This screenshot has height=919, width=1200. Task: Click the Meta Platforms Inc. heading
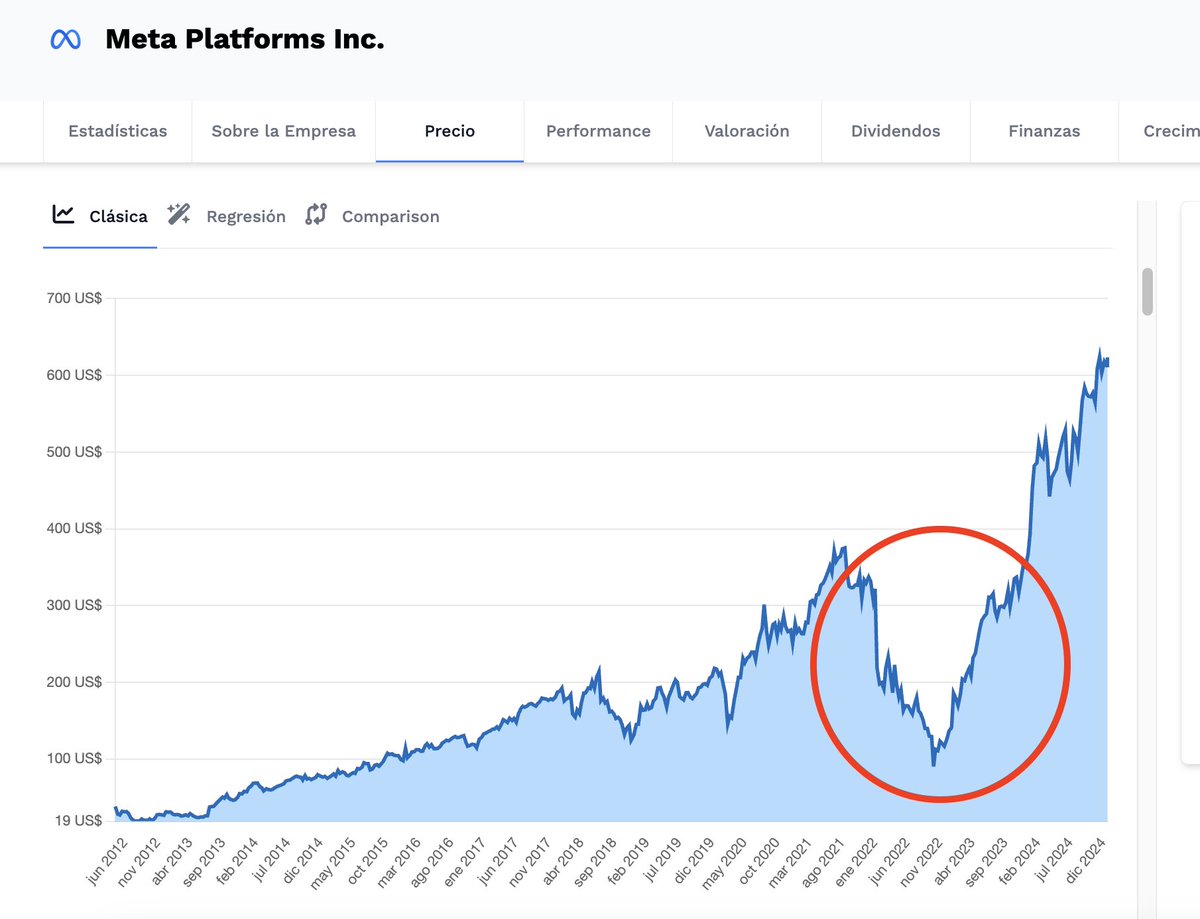pyautogui.click(x=245, y=40)
